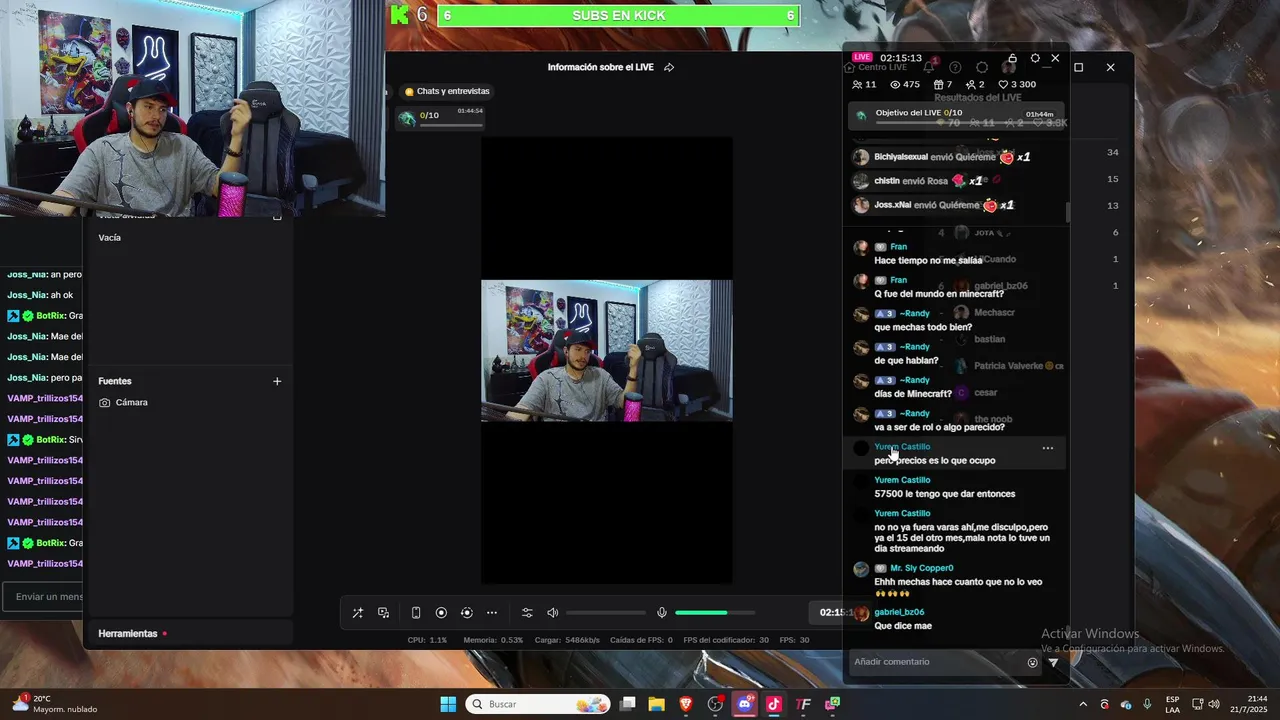Click the gifts counter showing 7
Viewport: 1280px width, 720px height.
click(942, 84)
